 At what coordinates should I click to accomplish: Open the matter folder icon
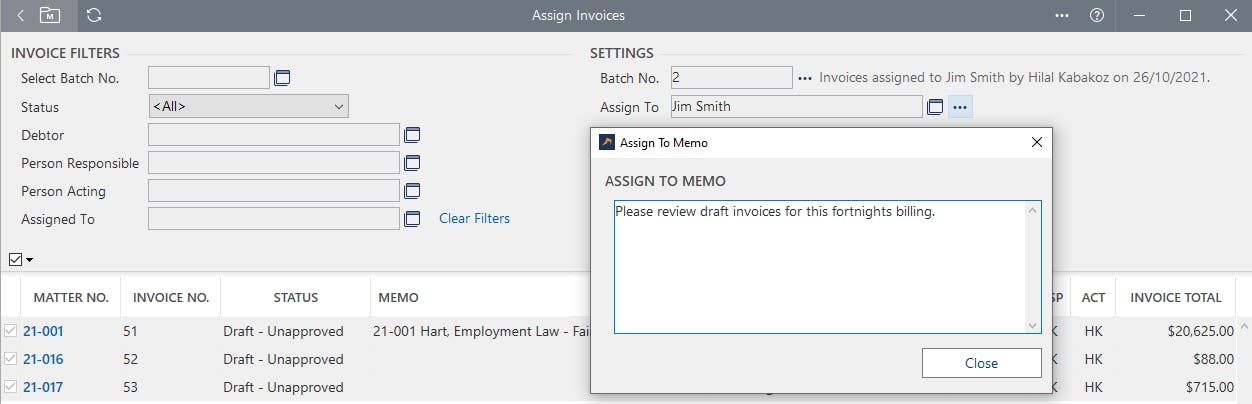[x=50, y=15]
